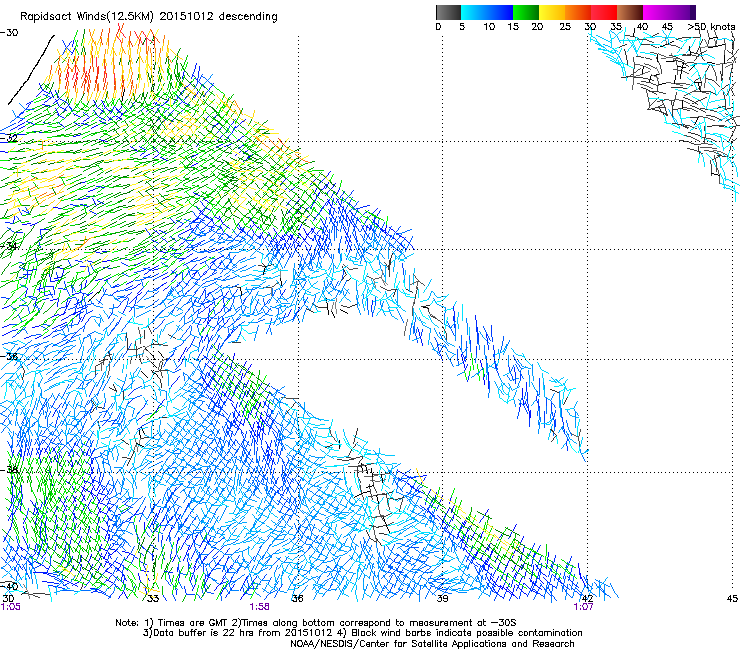Viewport: 740px width, 650px height.
Task: Click the title 'Rapidsact Winds(12.5KM) 20151012 descending'
Action: click(x=149, y=17)
